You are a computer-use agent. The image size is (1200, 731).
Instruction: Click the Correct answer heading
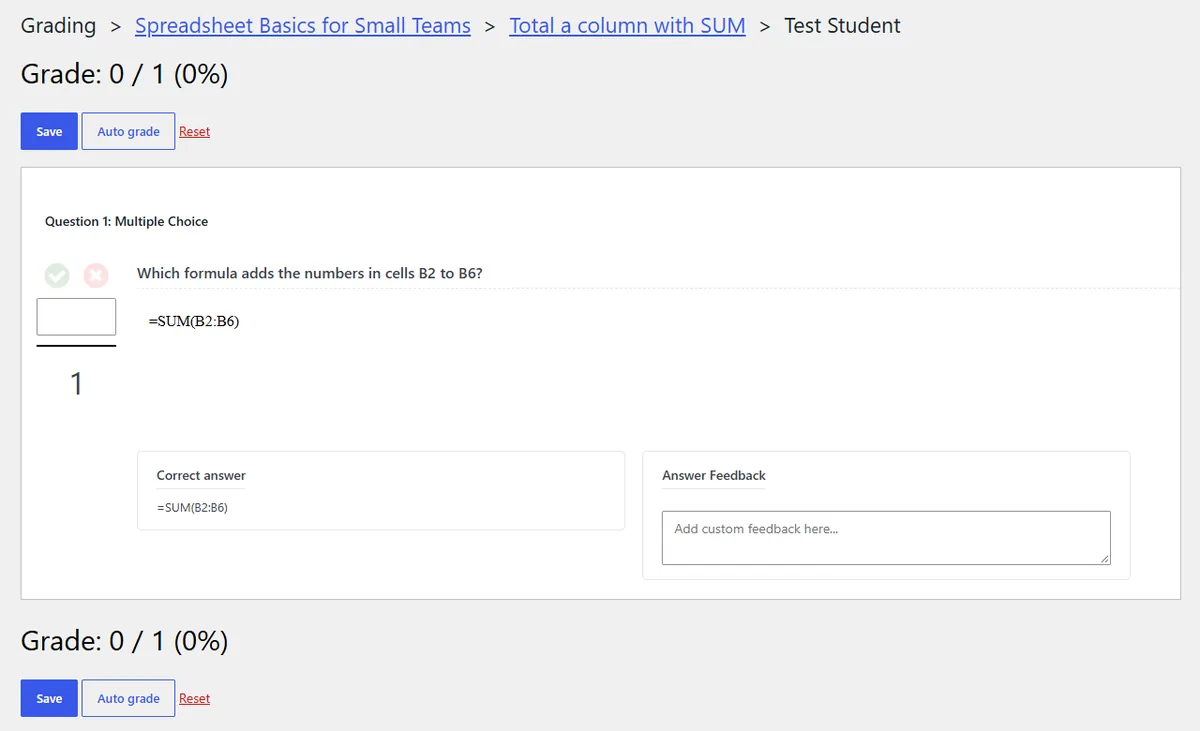coord(201,475)
